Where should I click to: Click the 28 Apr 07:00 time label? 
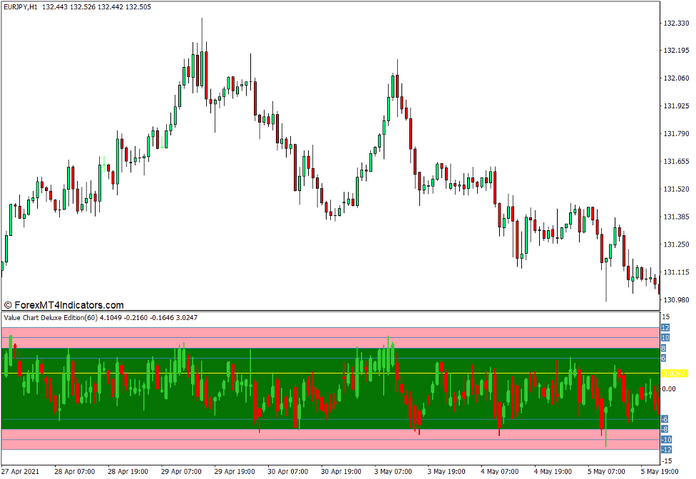tap(75, 471)
